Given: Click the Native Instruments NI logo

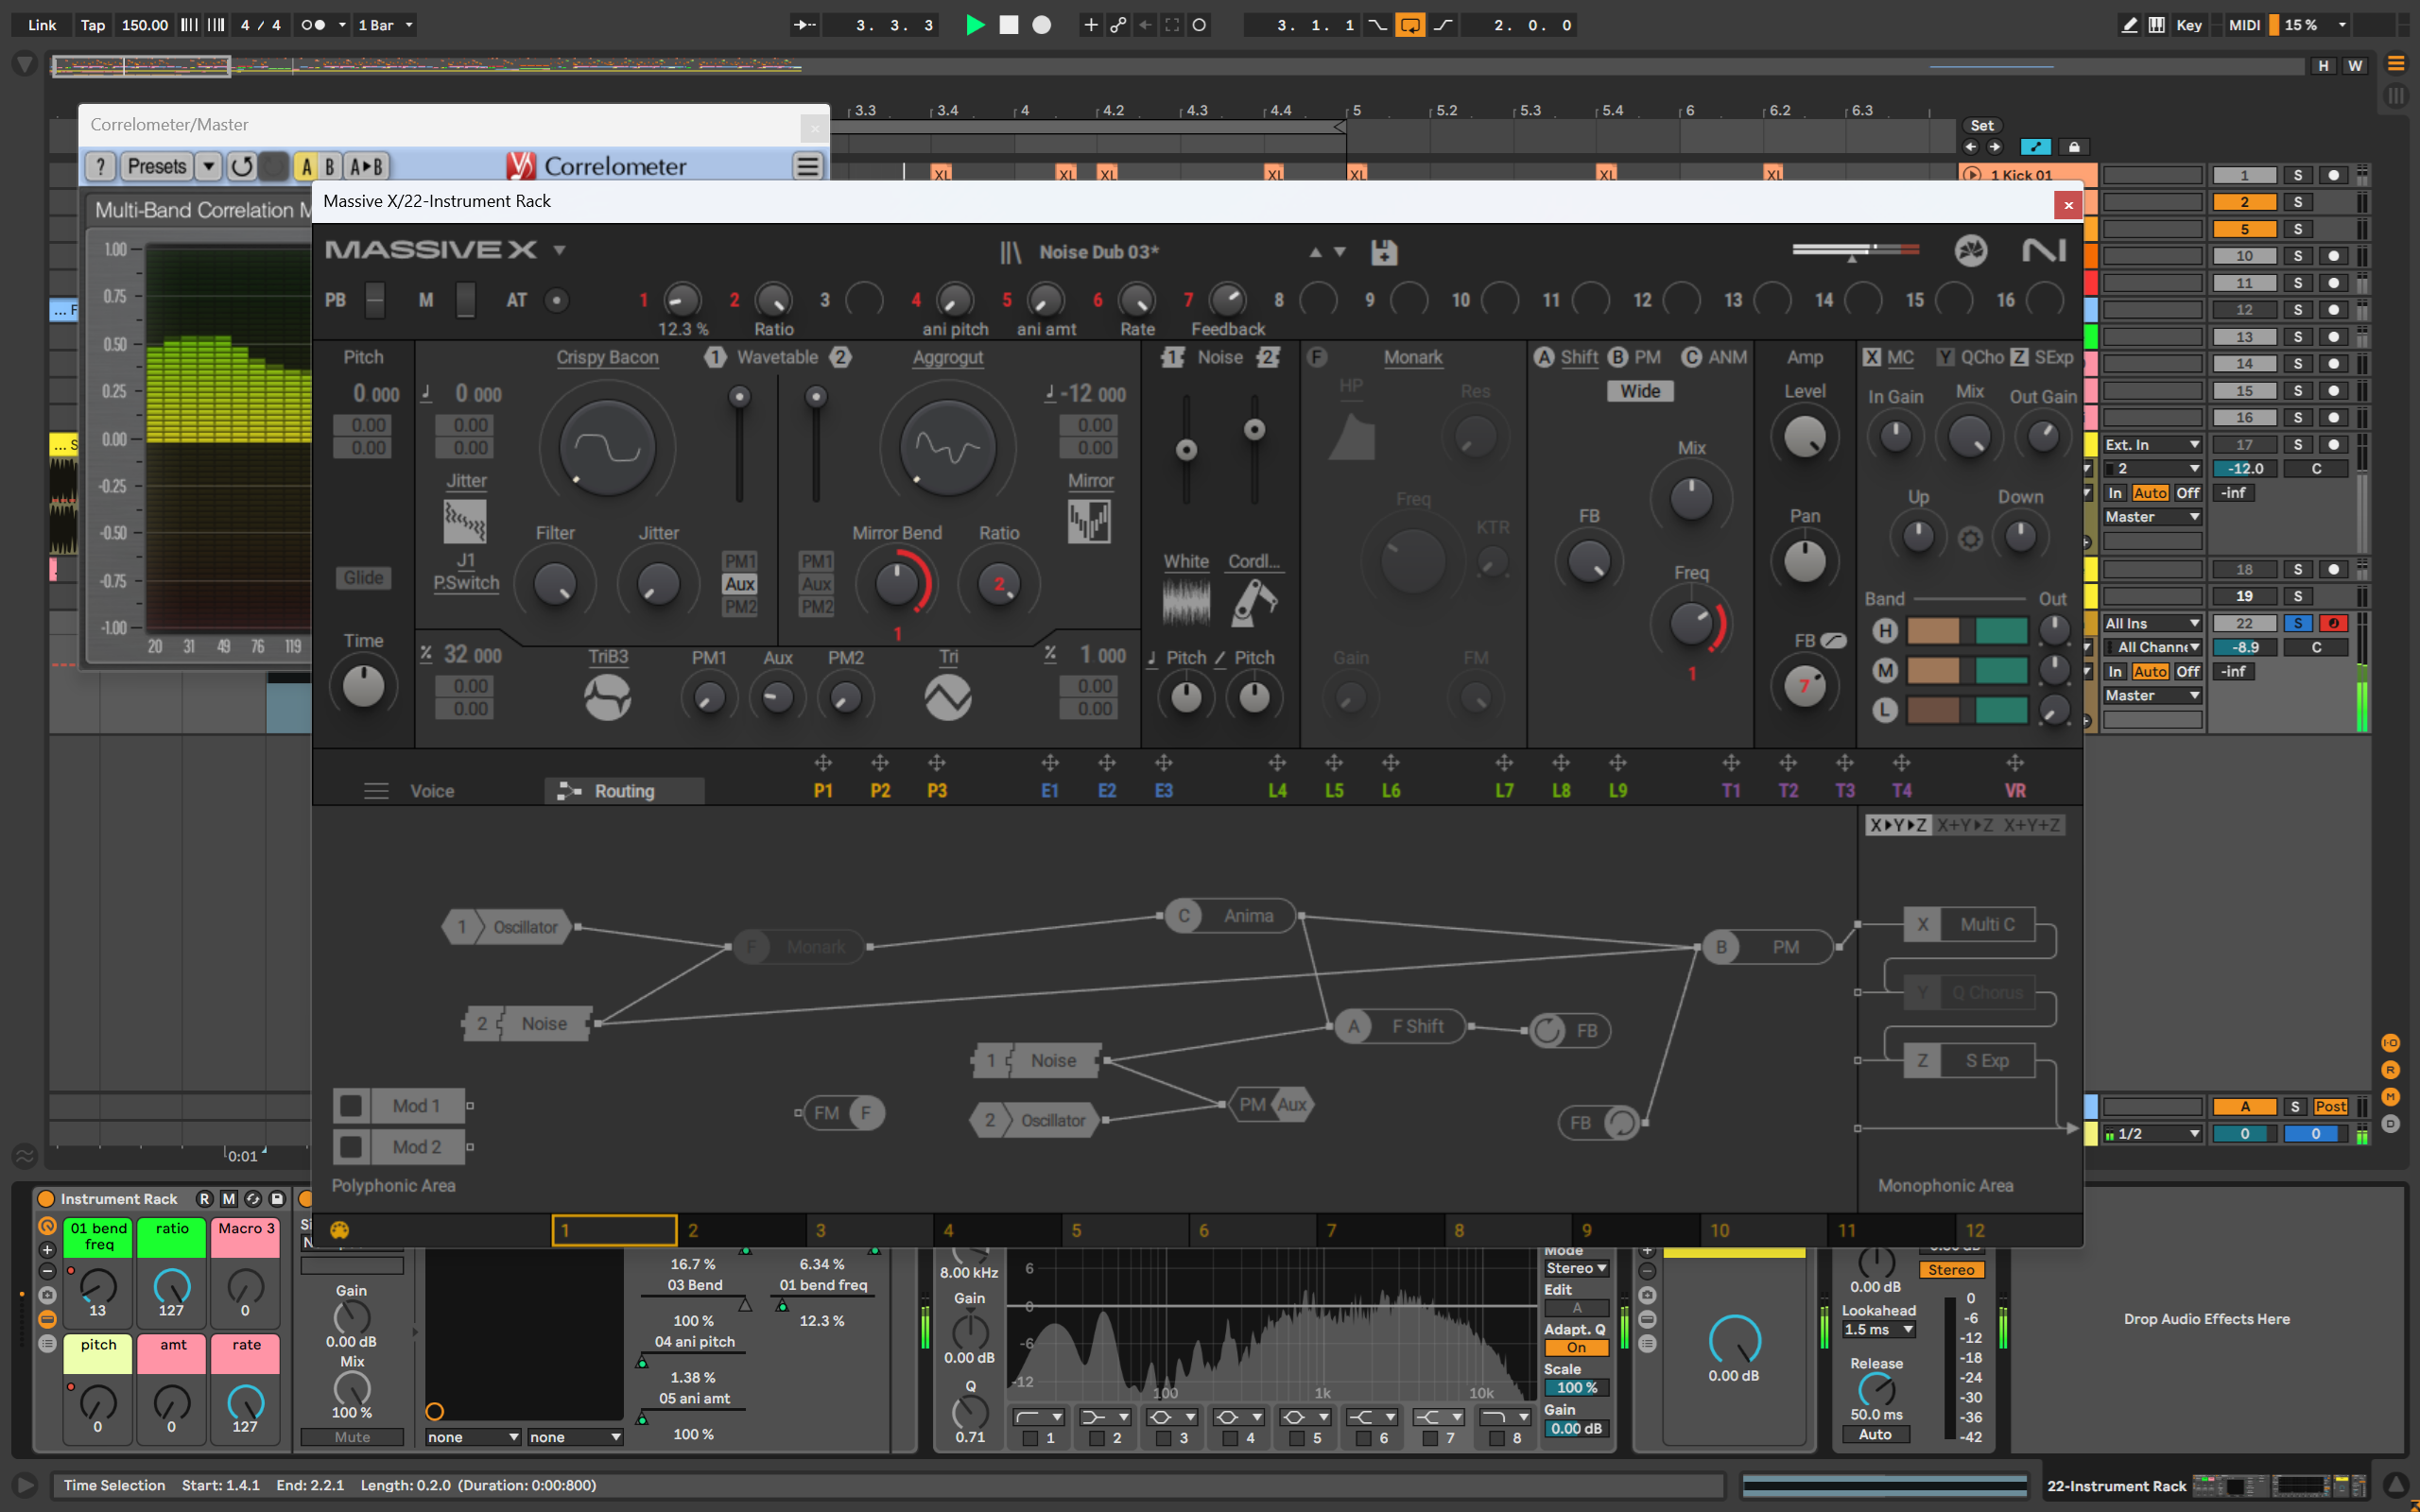Looking at the screenshot, I should tap(2044, 250).
